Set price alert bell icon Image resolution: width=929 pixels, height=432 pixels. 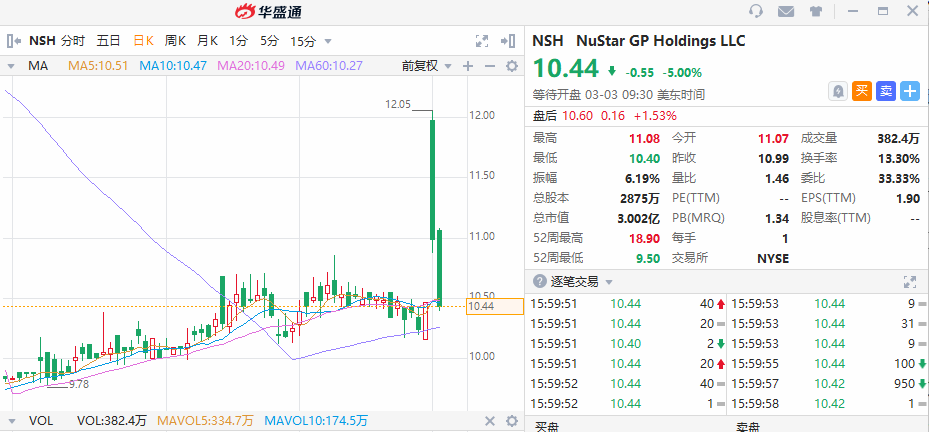point(838,91)
